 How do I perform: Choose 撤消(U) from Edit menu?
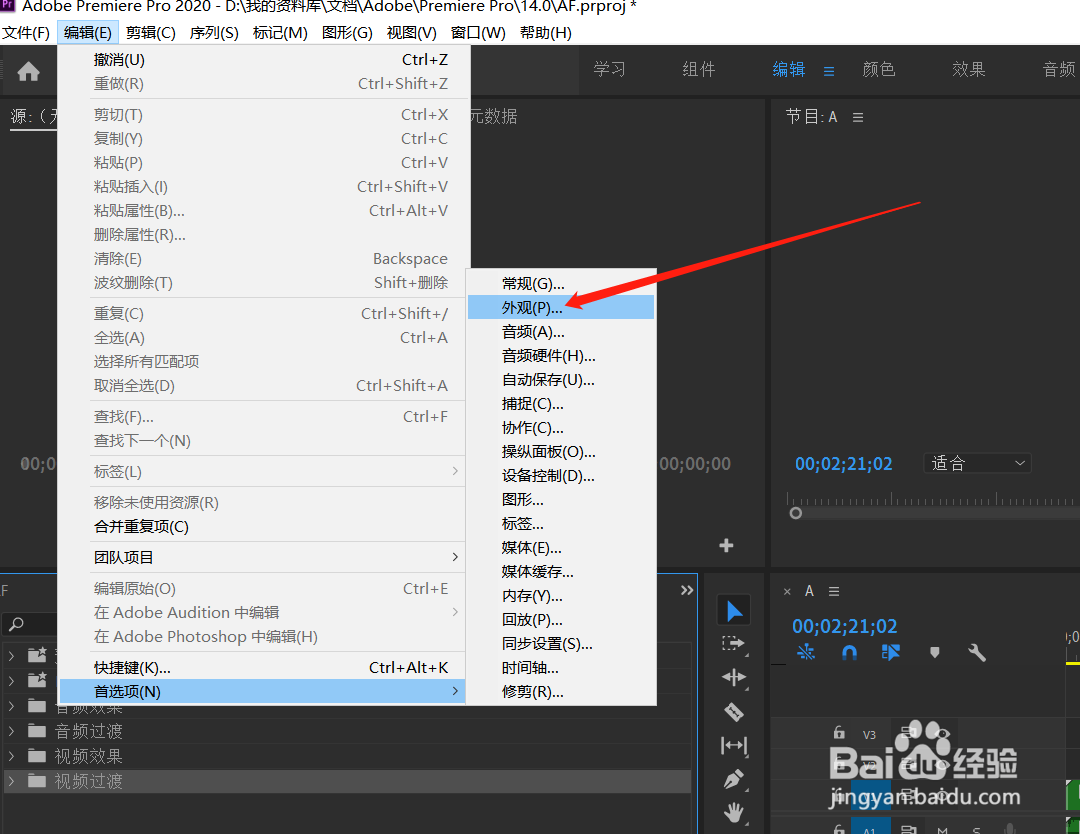pos(262,60)
